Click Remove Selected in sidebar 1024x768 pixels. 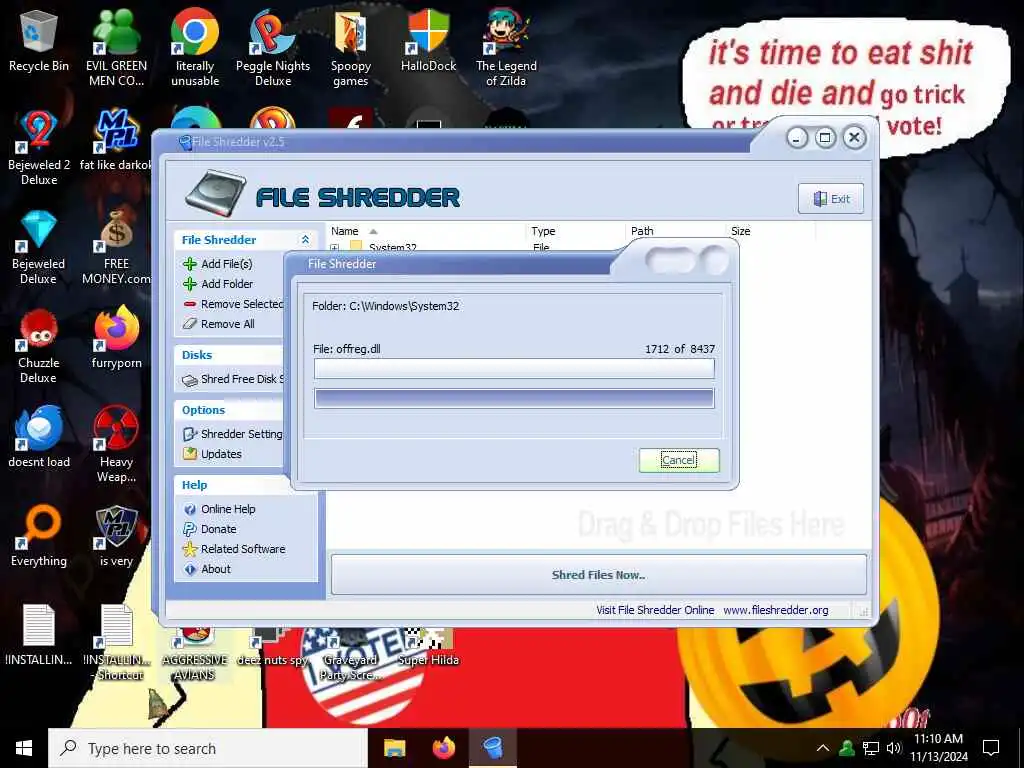click(233, 304)
